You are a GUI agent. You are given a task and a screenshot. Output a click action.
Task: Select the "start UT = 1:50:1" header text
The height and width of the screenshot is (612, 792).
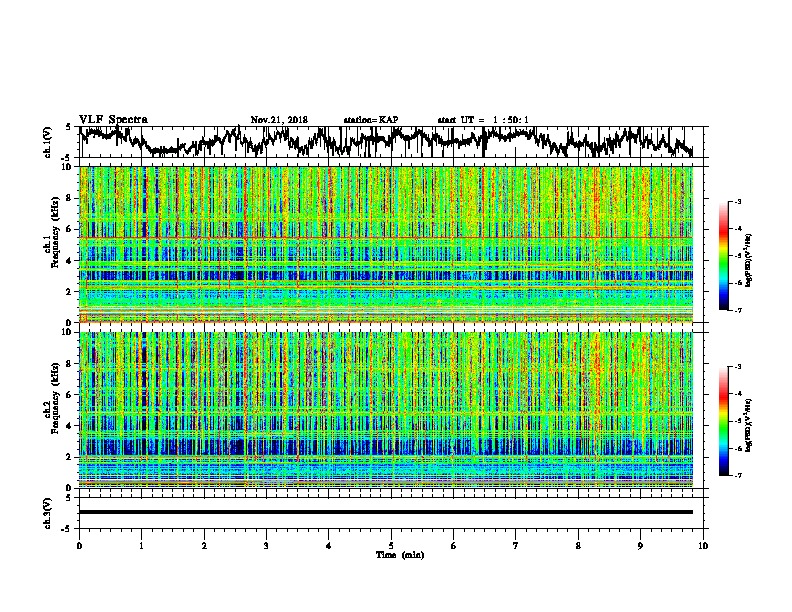483,120
